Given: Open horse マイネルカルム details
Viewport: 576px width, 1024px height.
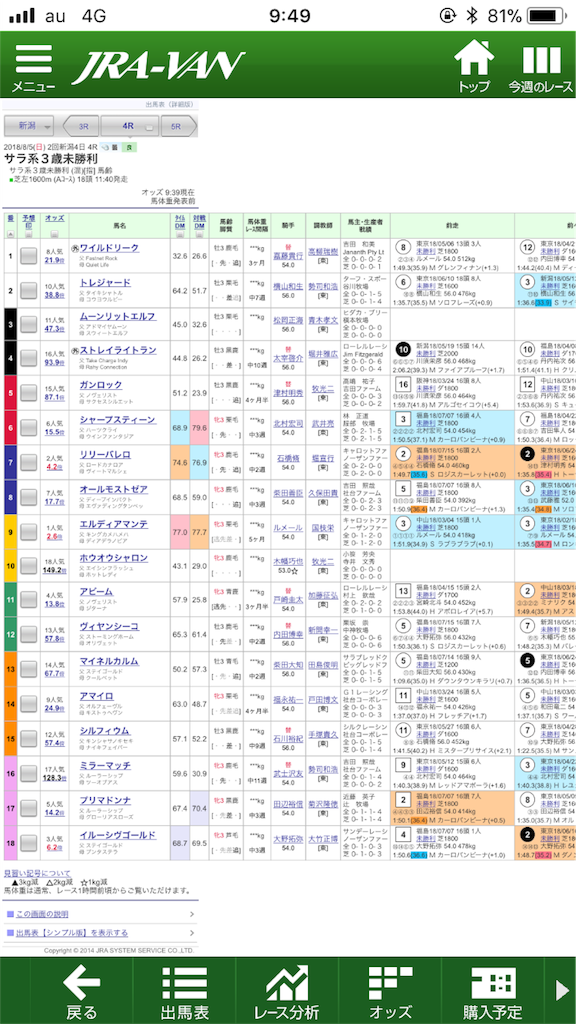Looking at the screenshot, I should 108,661.
